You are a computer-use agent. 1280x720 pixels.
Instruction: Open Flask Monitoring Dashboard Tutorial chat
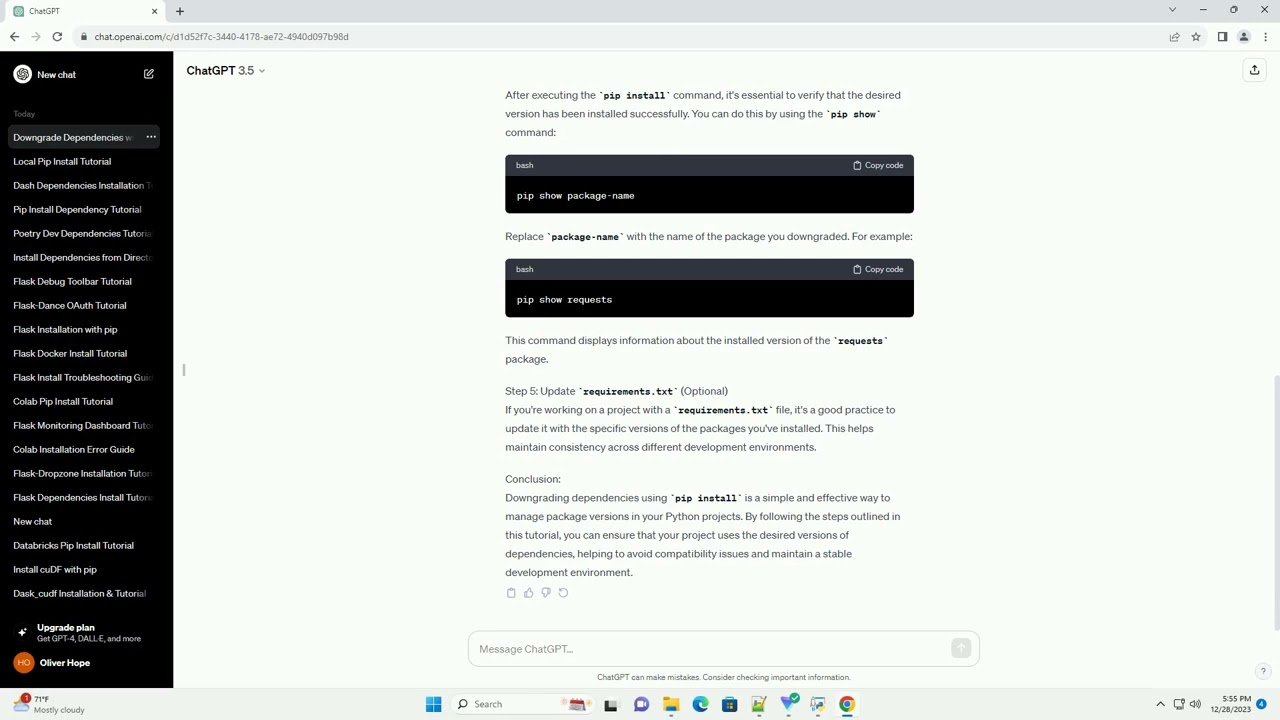tap(86, 425)
